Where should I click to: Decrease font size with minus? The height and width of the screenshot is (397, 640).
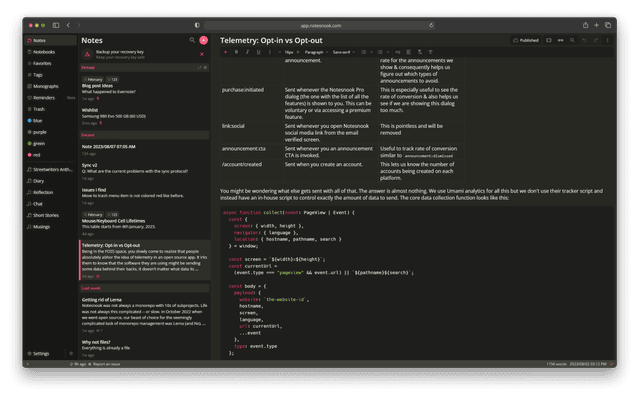(x=280, y=52)
